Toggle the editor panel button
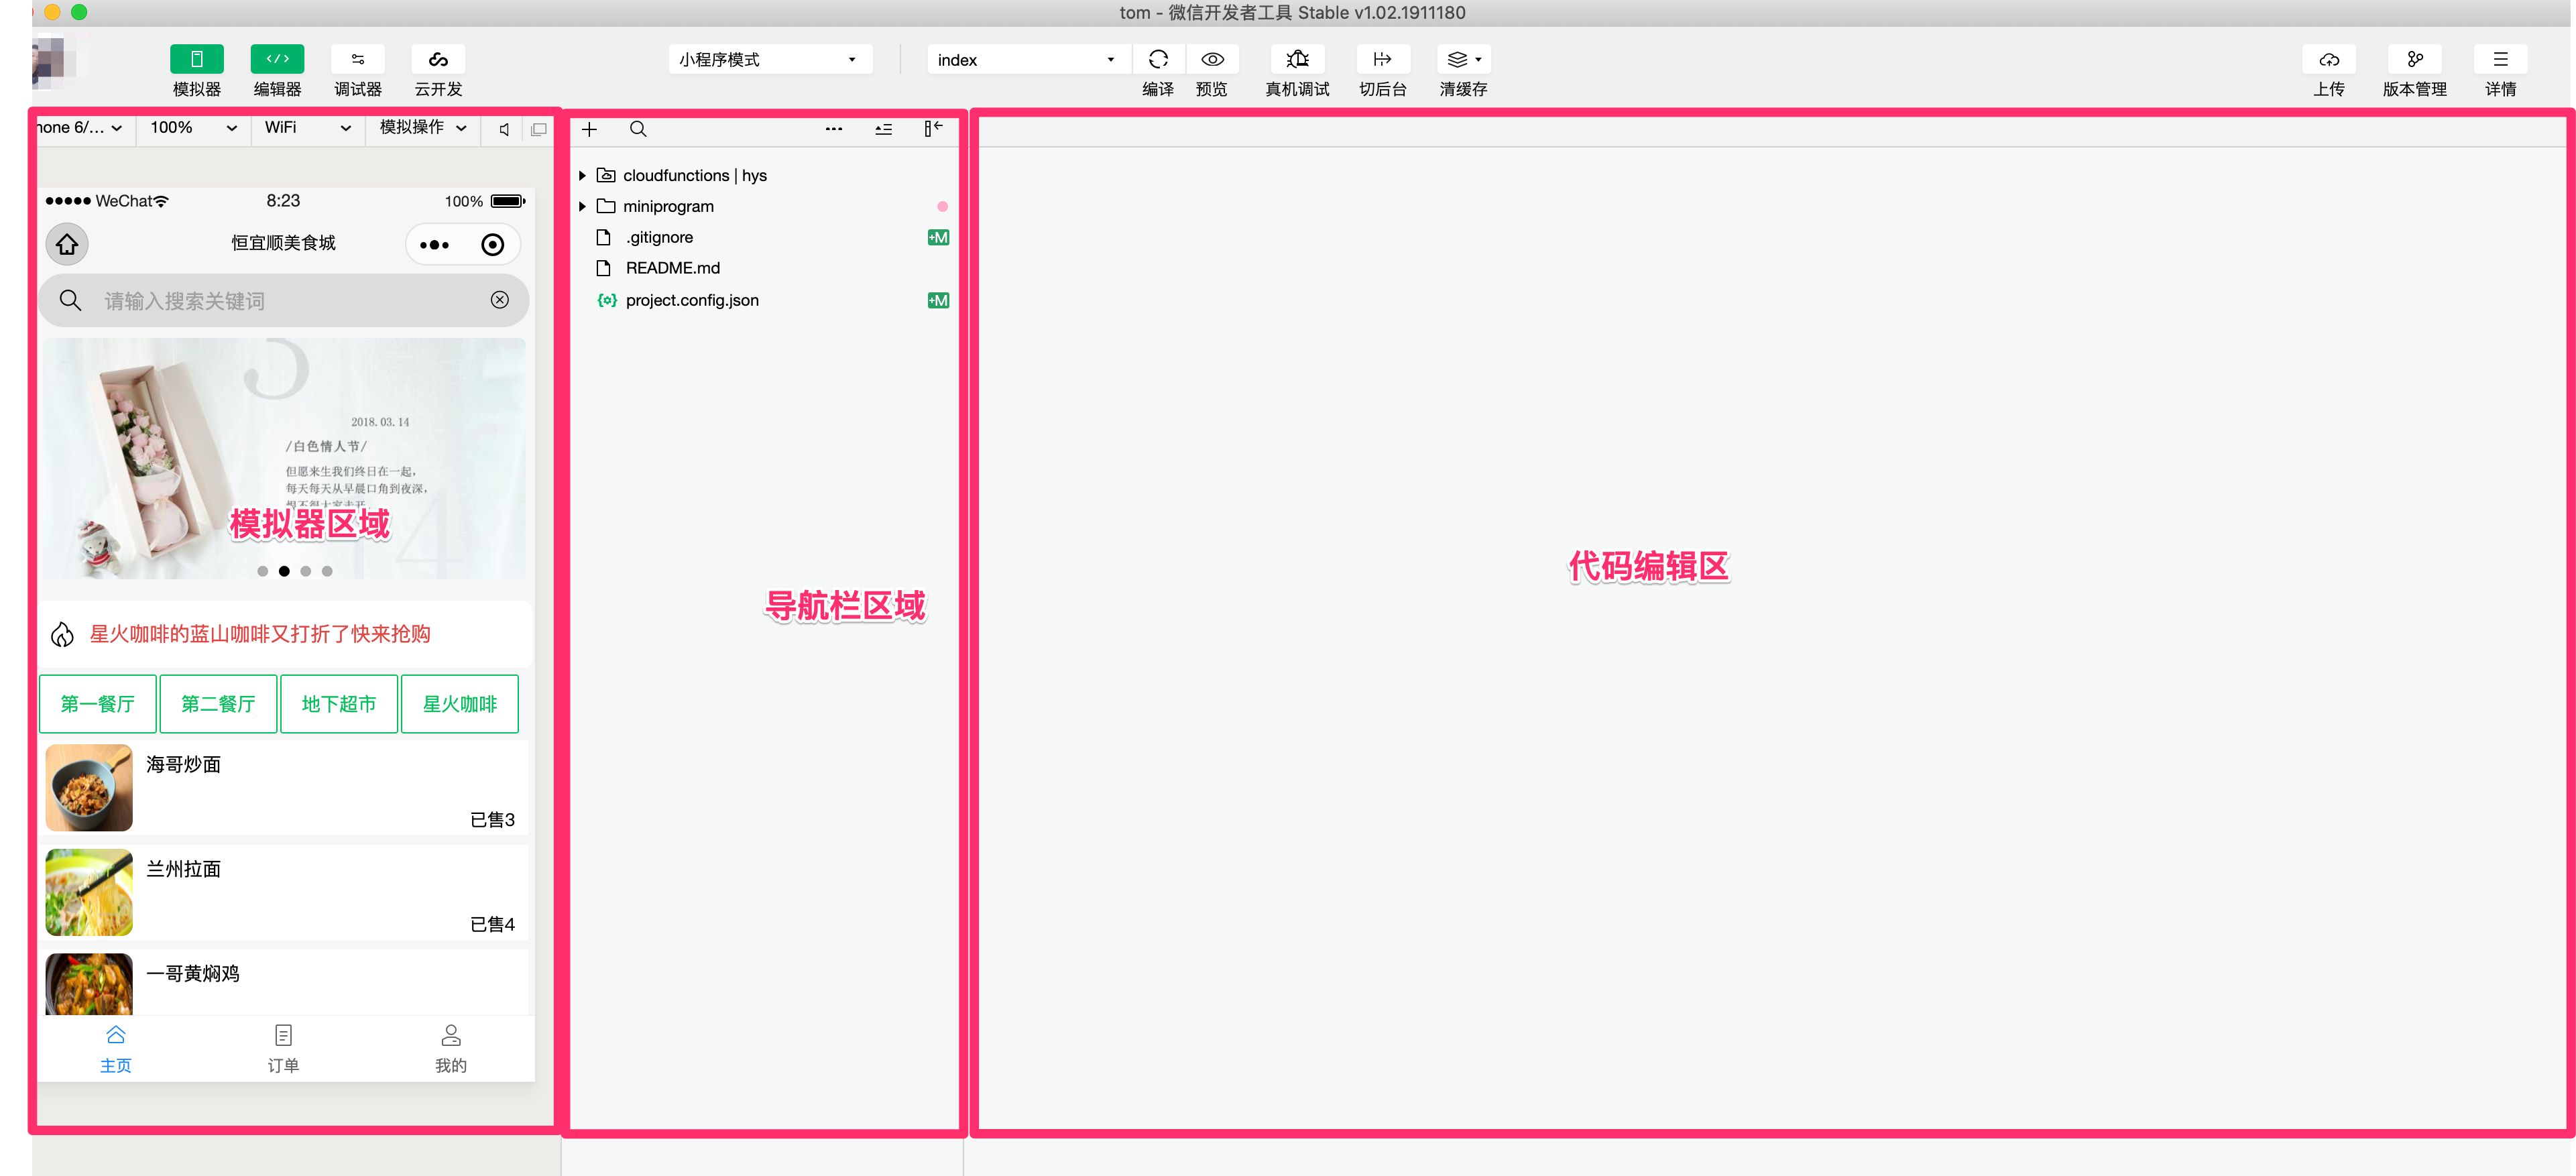This screenshot has width=2576, height=1176. click(277, 59)
